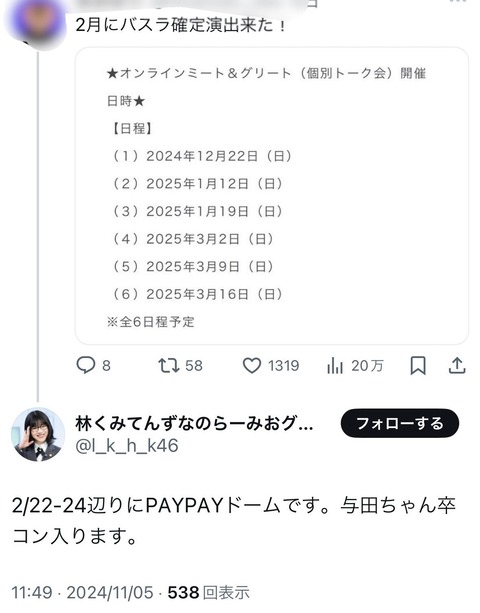Open the @l_k_h_k46 handle link
This screenshot has width=480, height=613.
point(127,446)
